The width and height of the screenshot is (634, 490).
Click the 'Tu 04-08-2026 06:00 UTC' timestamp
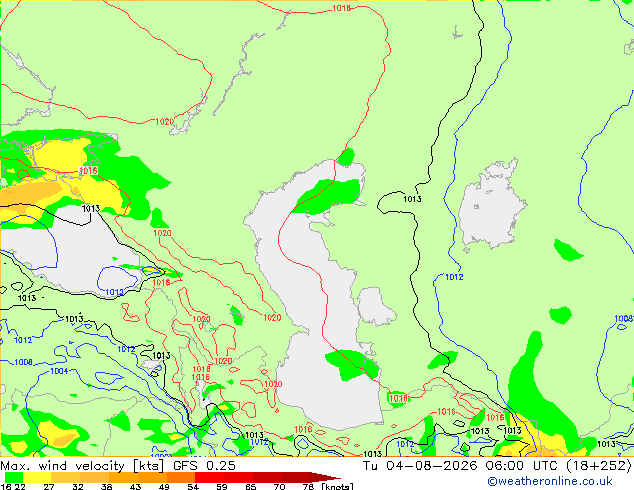tap(461, 466)
